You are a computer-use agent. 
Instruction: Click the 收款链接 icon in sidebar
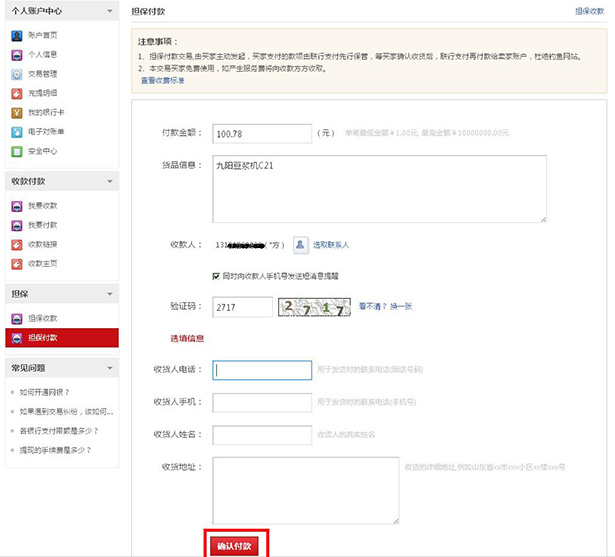point(17,244)
